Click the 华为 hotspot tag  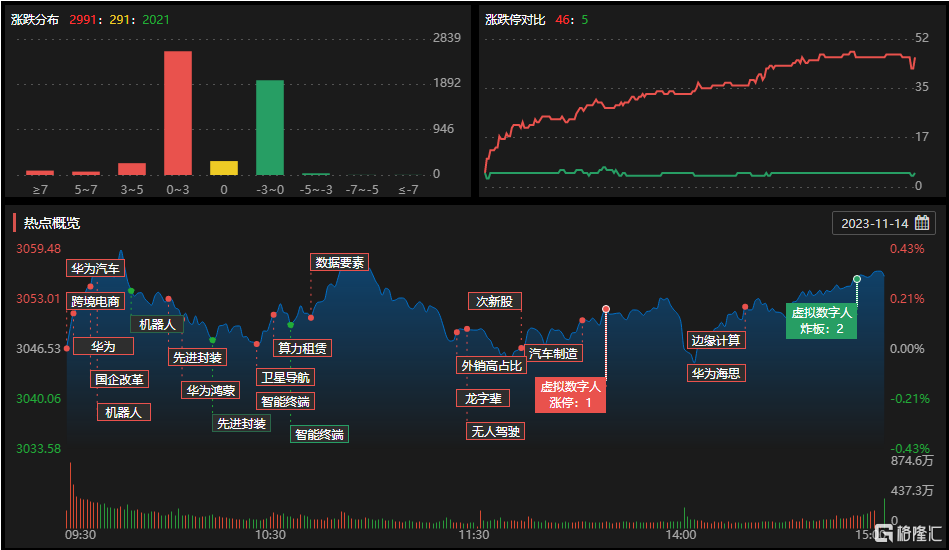(x=103, y=346)
